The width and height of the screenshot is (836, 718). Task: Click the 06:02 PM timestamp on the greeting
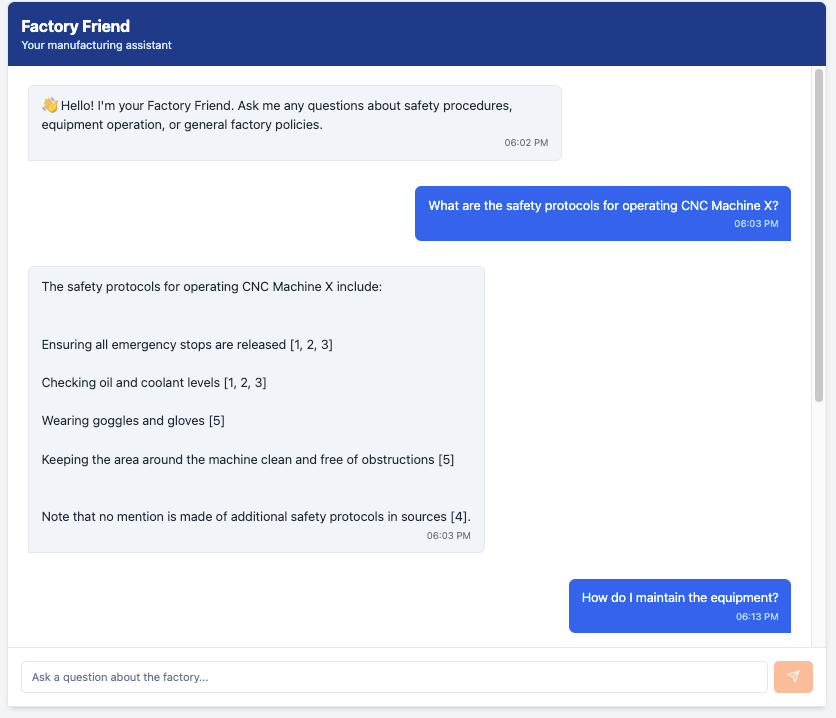pos(527,142)
